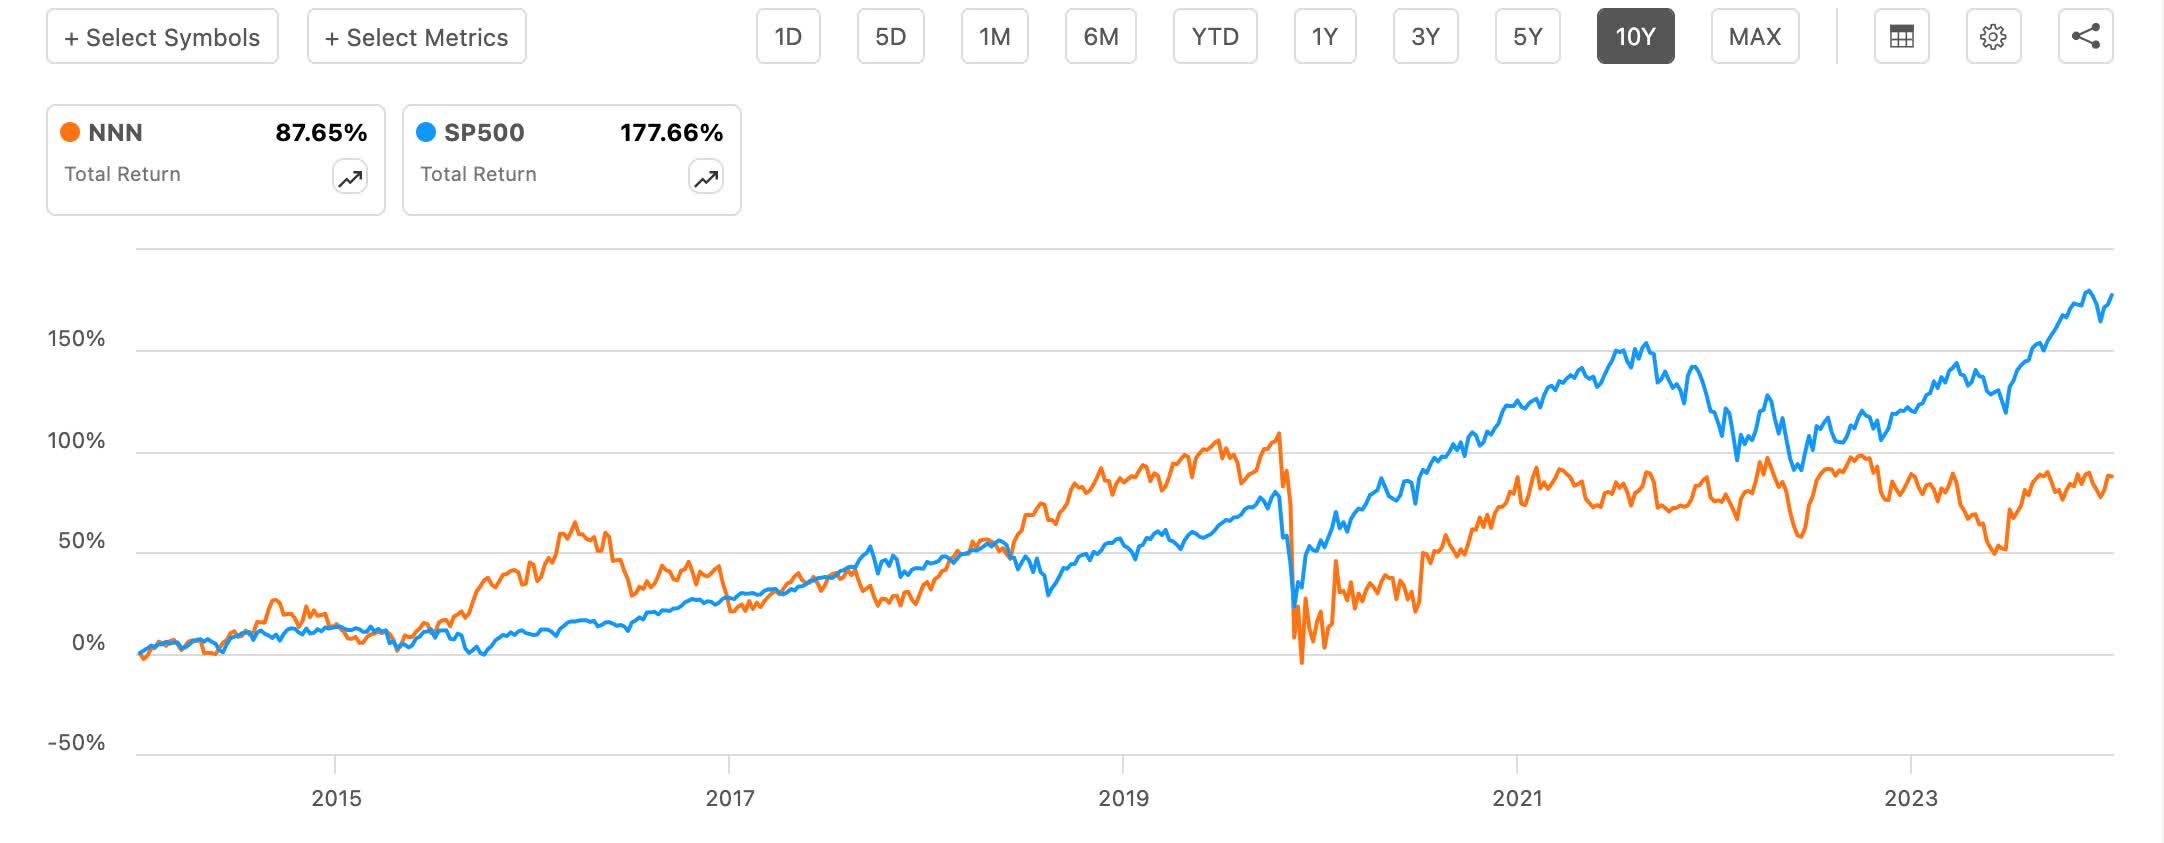Toggle the active 10Y range button
This screenshot has height=843, width=2164.
(x=1634, y=35)
